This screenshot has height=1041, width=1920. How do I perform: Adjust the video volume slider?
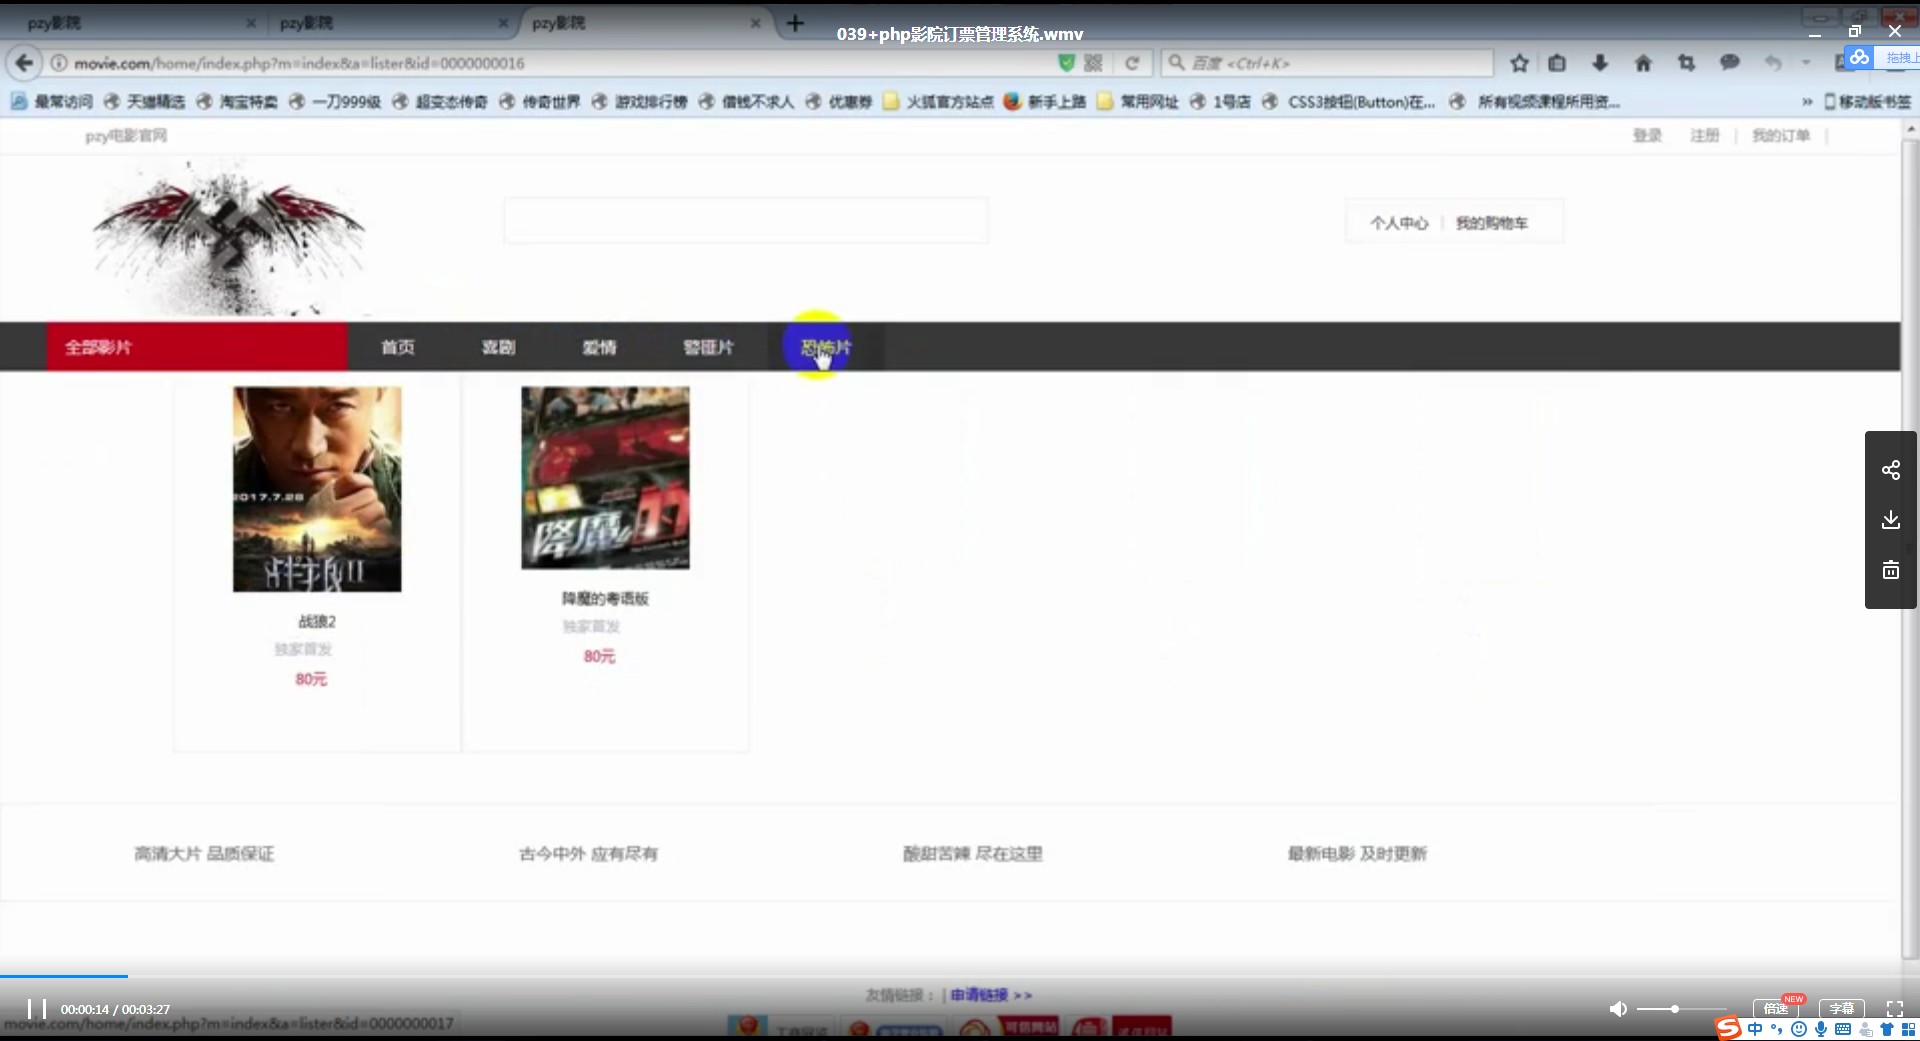point(1681,1009)
